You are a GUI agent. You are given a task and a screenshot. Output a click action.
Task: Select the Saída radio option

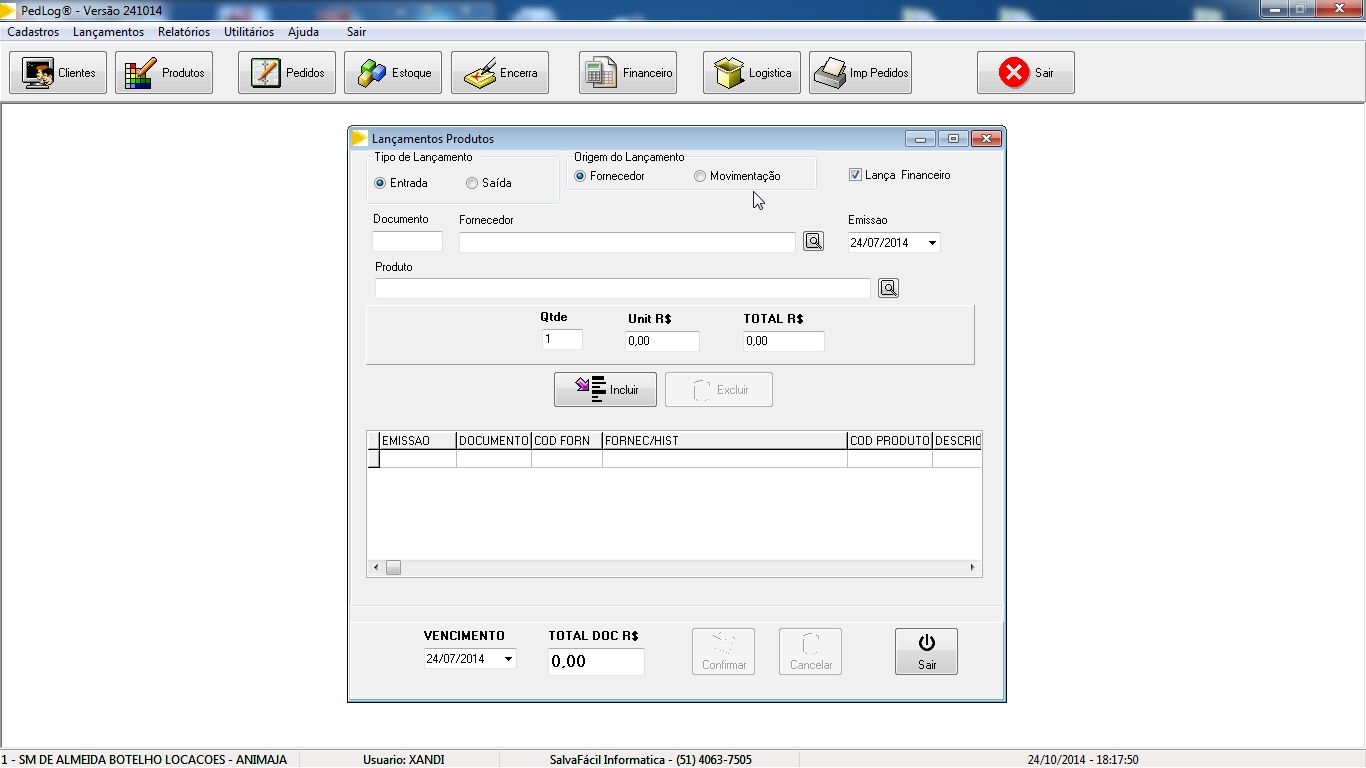472,183
